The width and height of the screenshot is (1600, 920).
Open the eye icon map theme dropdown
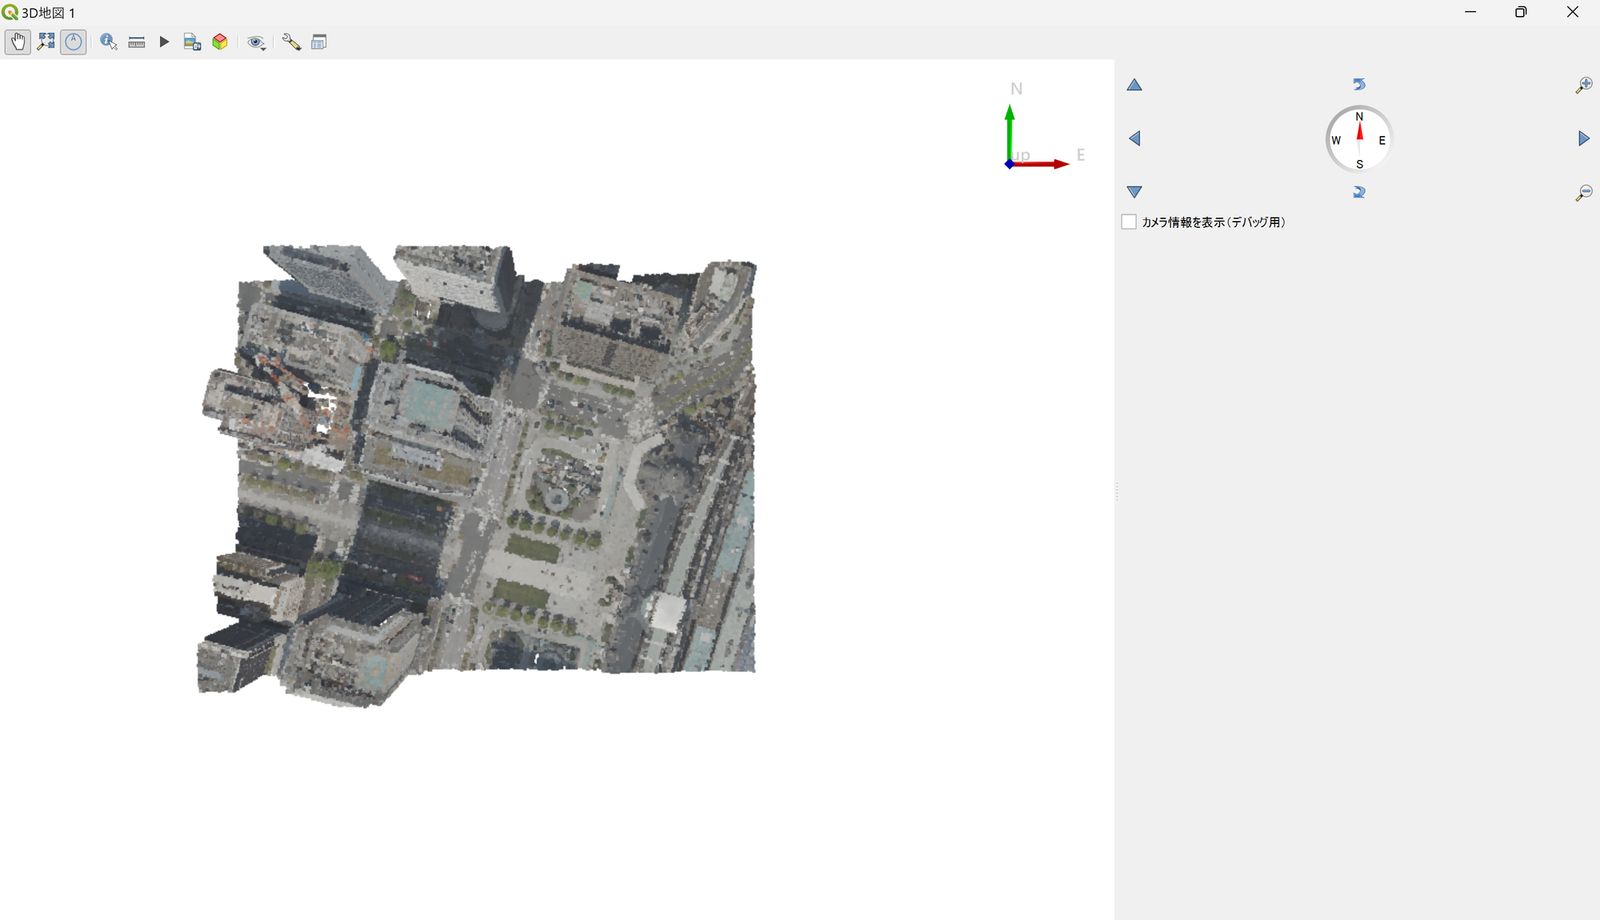pos(257,42)
